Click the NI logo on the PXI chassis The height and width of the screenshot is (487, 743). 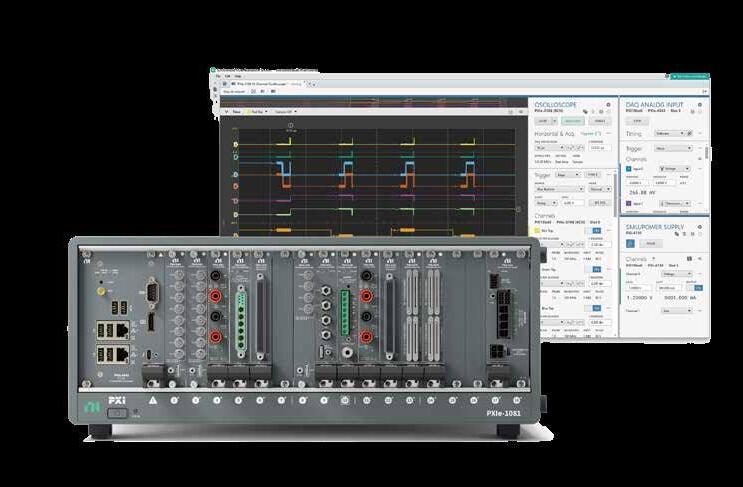tap(92, 407)
